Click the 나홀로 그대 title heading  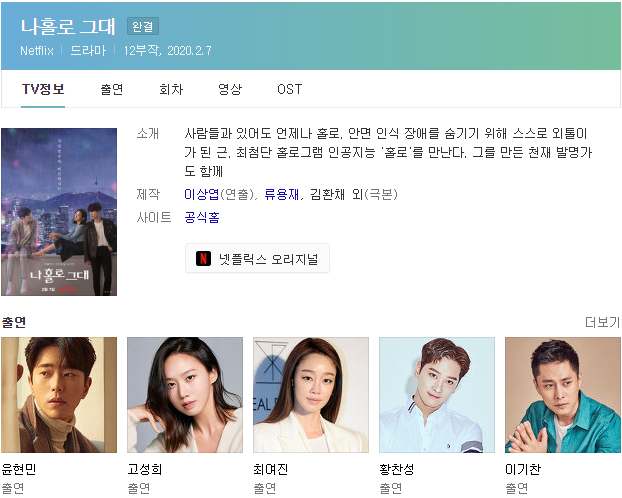pos(68,27)
